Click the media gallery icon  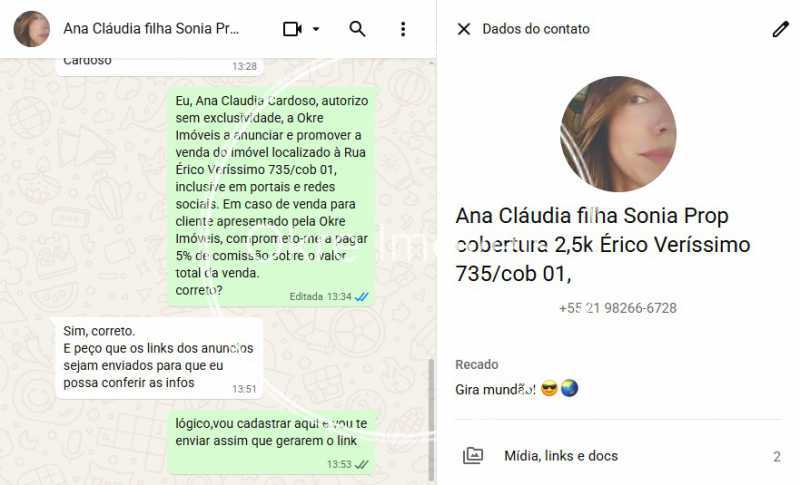click(472, 455)
